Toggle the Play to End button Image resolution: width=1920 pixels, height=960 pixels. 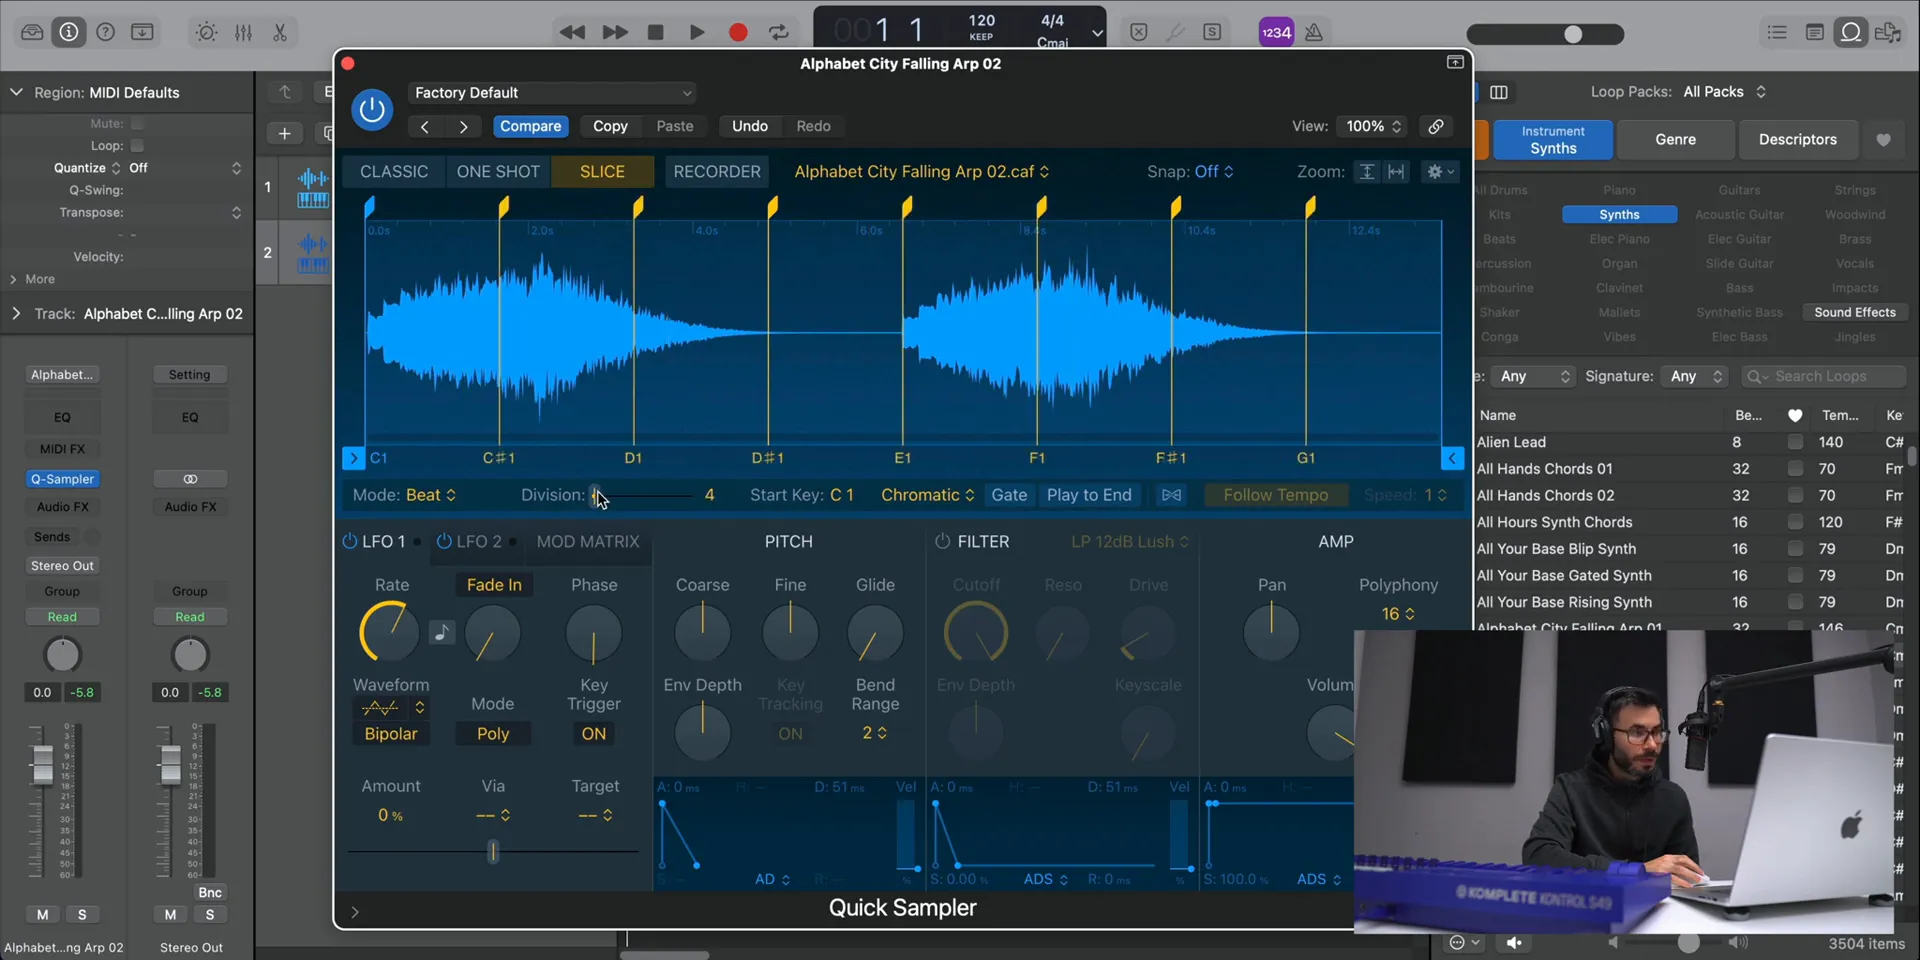[x=1089, y=495]
